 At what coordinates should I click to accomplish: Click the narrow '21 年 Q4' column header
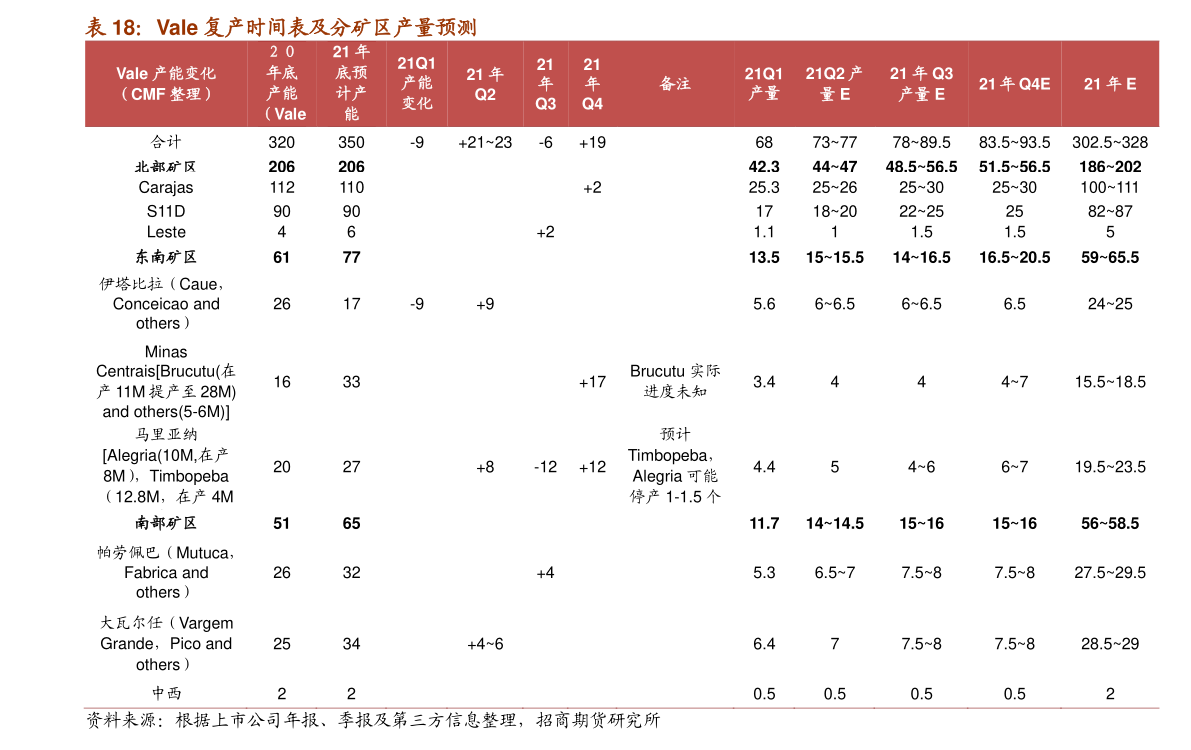click(592, 84)
